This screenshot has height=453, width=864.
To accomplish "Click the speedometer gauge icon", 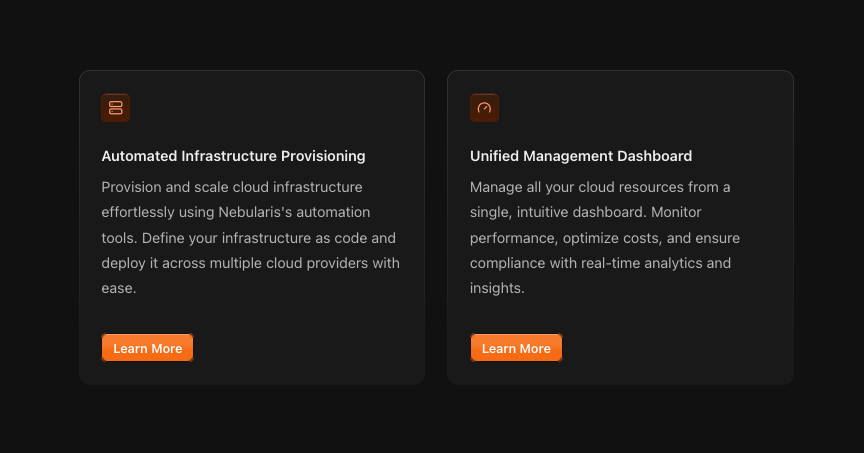I will click(484, 107).
